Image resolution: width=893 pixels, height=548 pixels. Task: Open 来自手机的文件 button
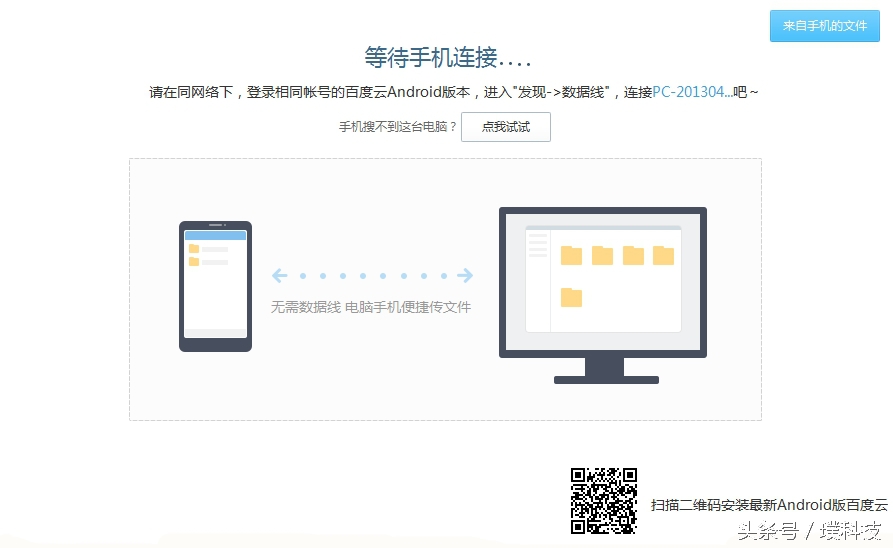click(x=825, y=26)
